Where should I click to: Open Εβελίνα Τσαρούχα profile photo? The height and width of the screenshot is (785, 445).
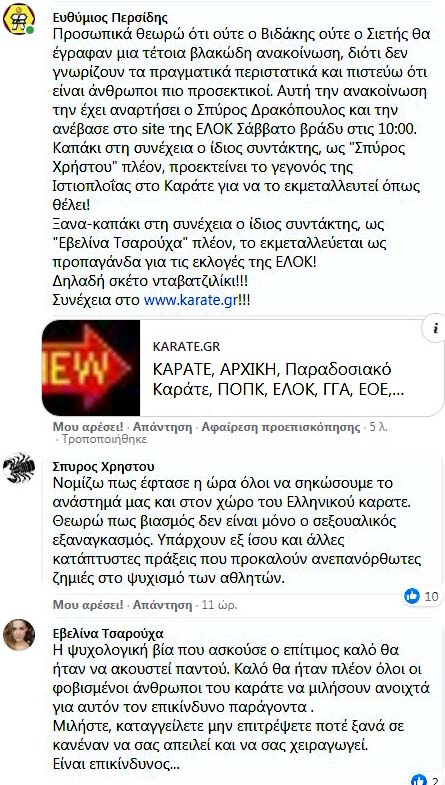point(19,635)
